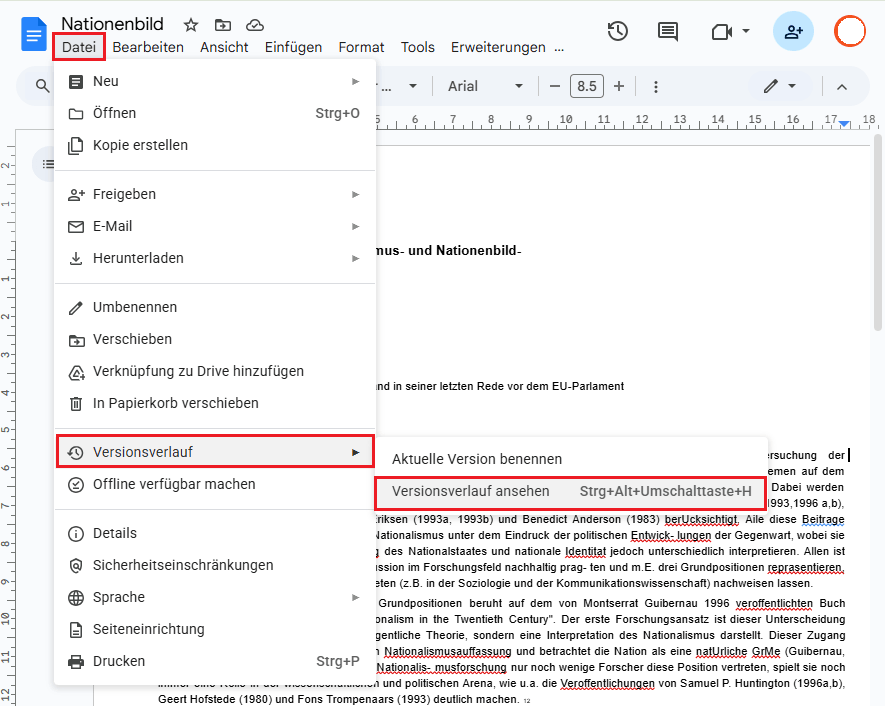This screenshot has height=706, width=885.
Task: Select Versionsverlauf ansehen
Action: [571, 492]
